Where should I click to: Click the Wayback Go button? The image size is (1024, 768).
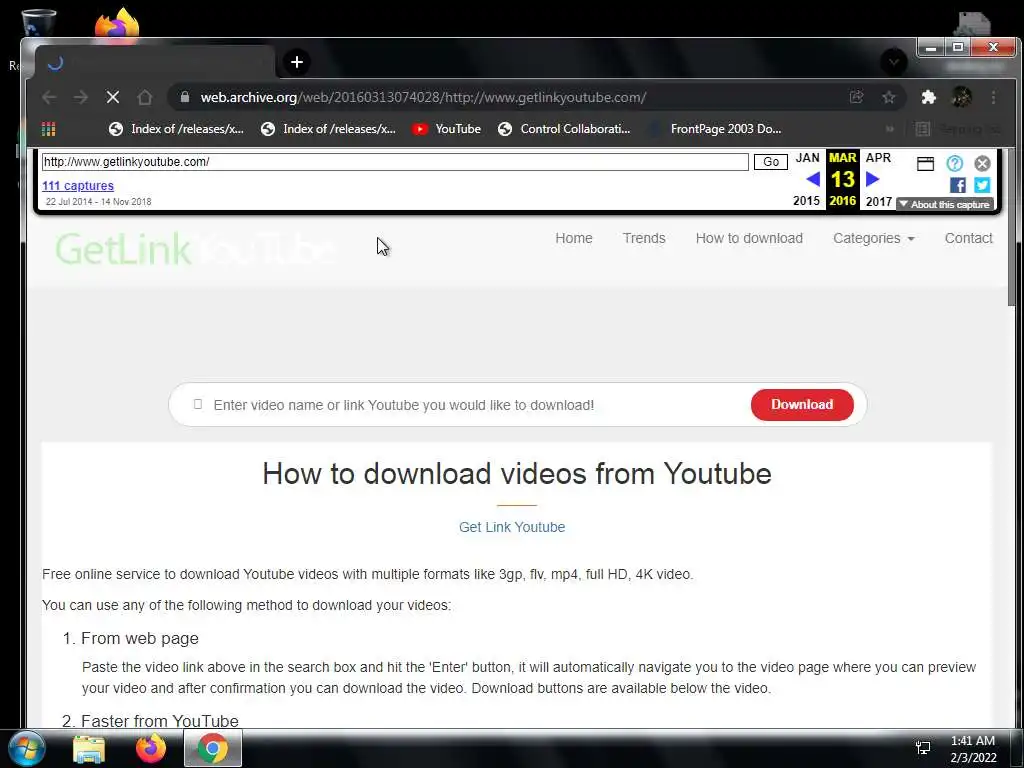click(x=771, y=162)
